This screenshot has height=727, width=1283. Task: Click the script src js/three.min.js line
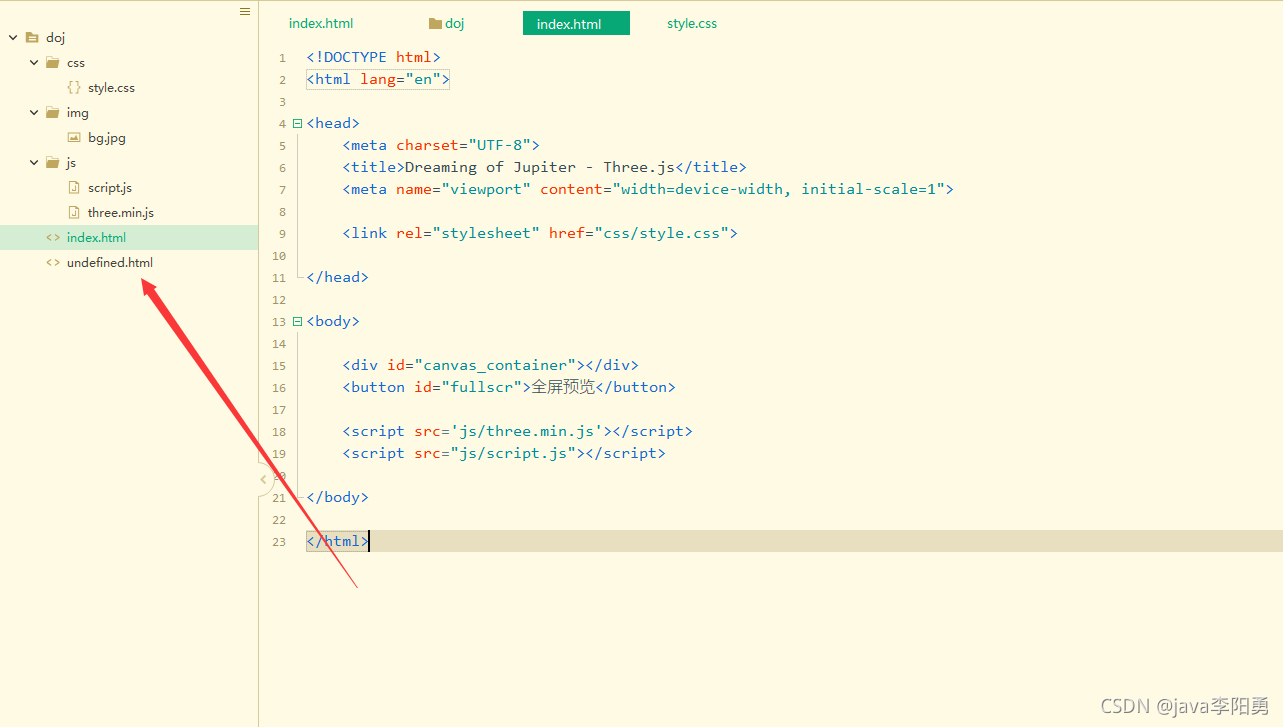[518, 432]
